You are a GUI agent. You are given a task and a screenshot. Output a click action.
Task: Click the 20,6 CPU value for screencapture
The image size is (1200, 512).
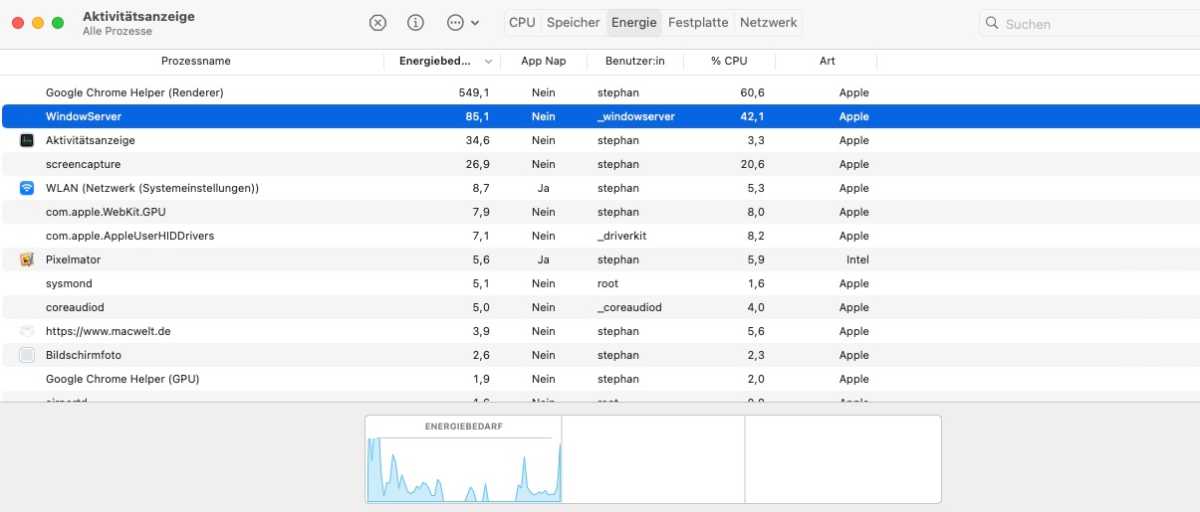point(753,164)
